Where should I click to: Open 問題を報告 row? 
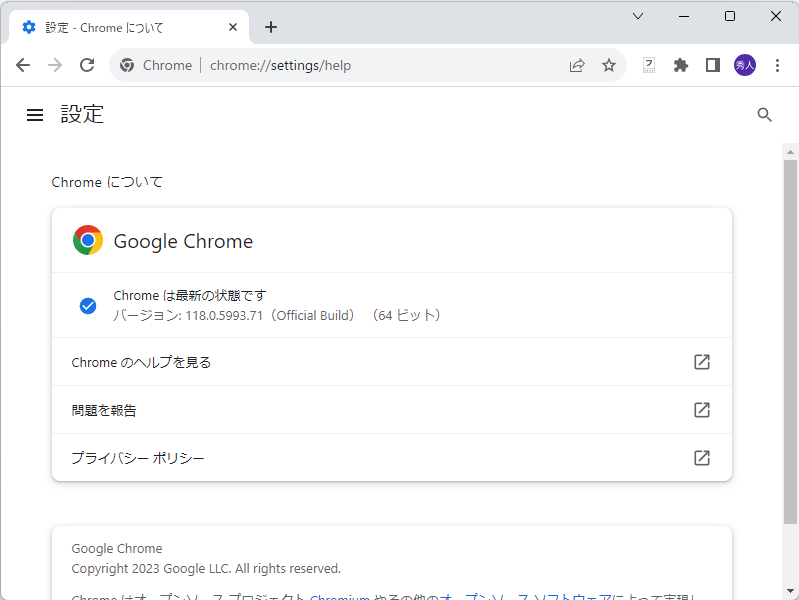[392, 410]
